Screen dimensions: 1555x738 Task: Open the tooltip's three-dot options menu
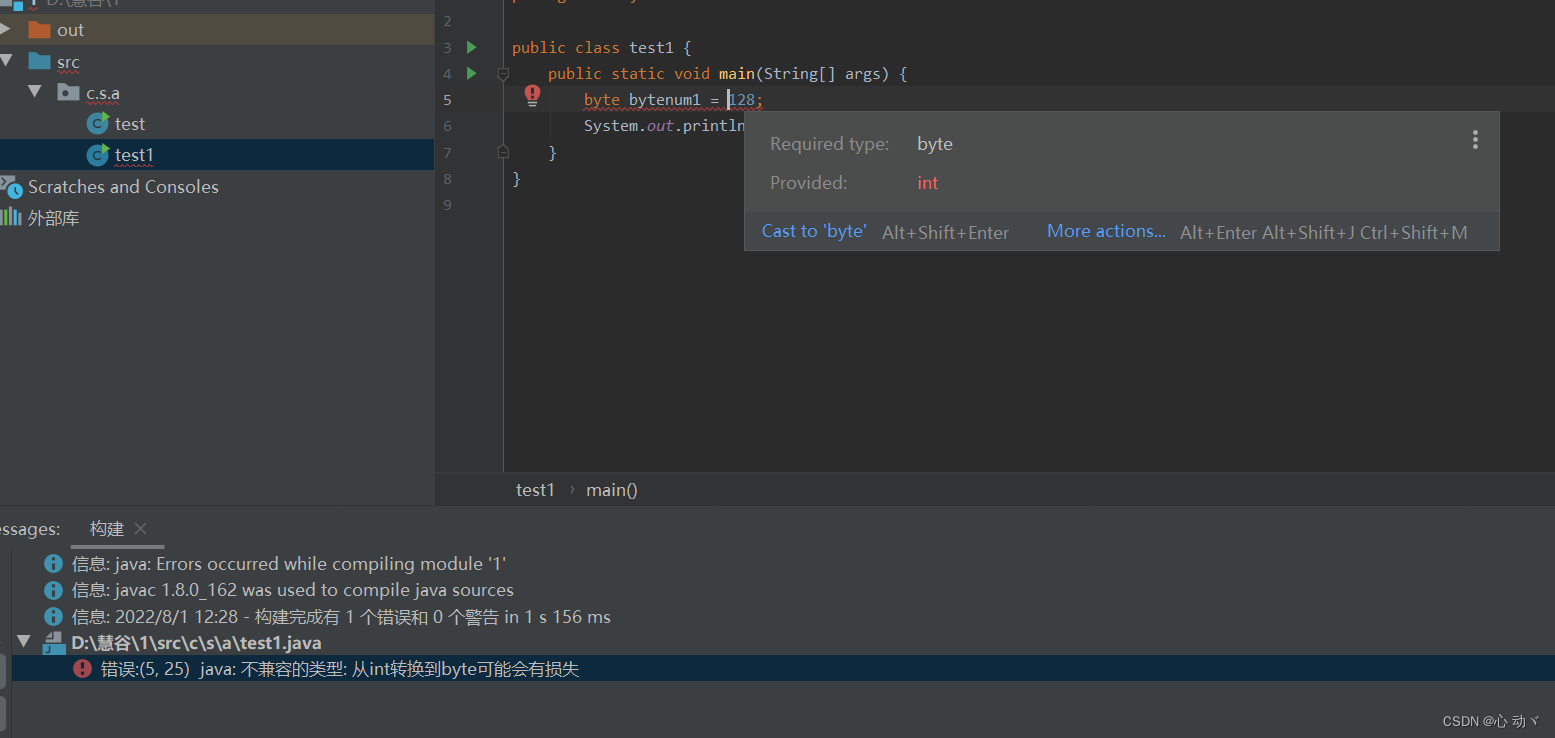tap(1475, 140)
